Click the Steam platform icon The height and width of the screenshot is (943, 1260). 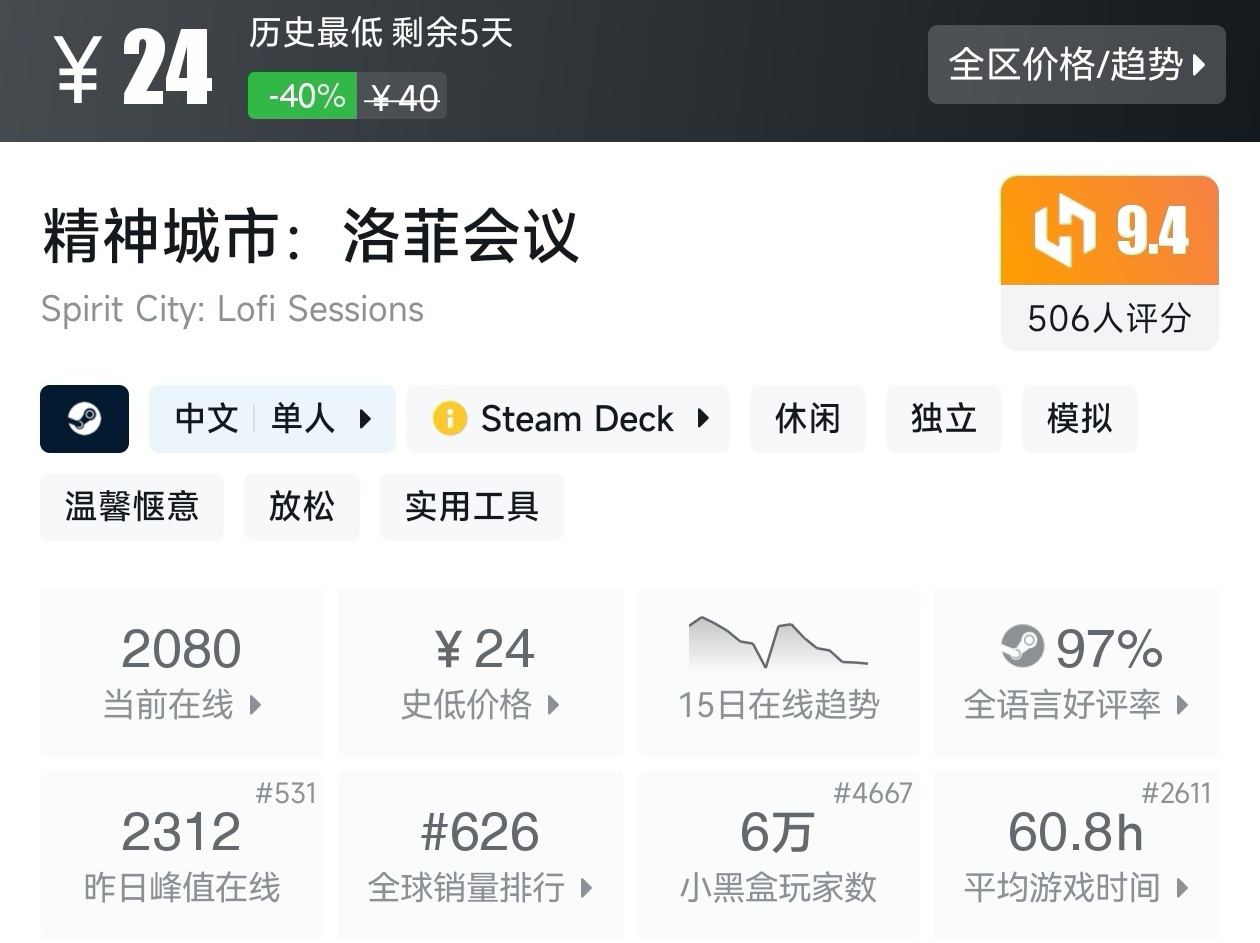pyautogui.click(x=84, y=419)
